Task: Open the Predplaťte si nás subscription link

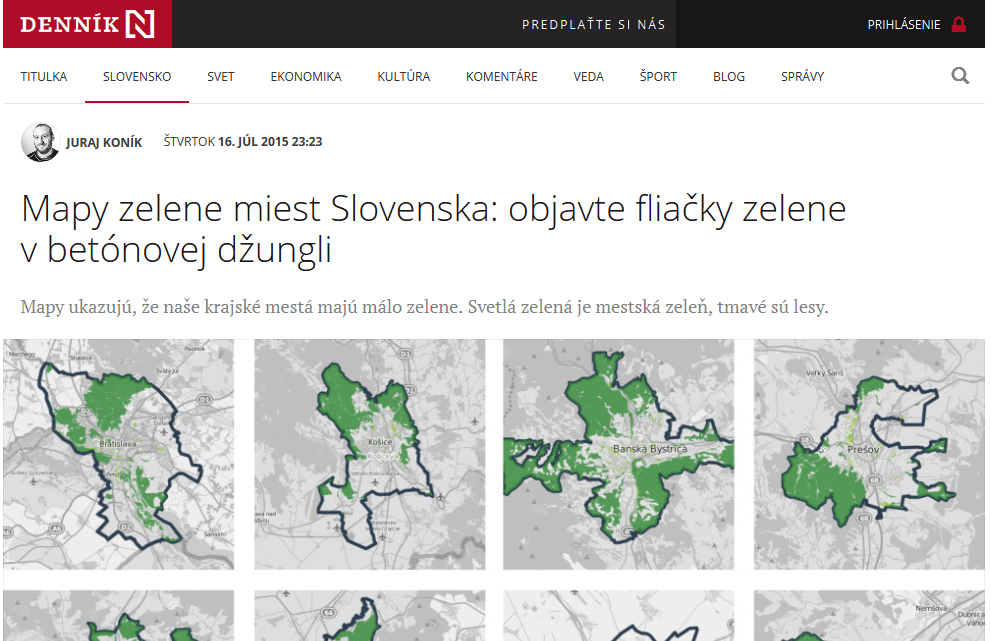Action: tap(593, 25)
